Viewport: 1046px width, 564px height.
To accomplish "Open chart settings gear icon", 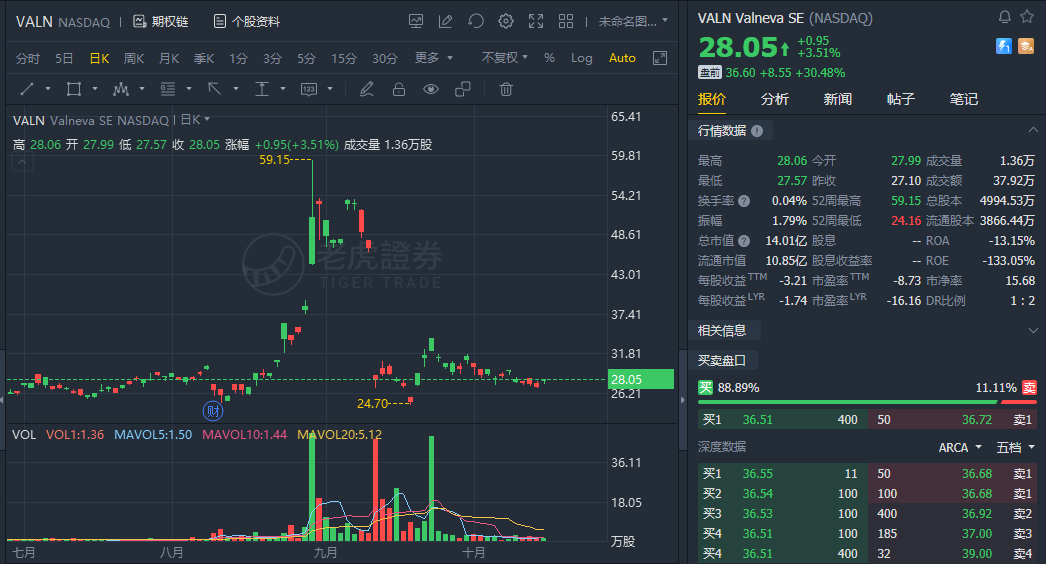I will pos(506,21).
